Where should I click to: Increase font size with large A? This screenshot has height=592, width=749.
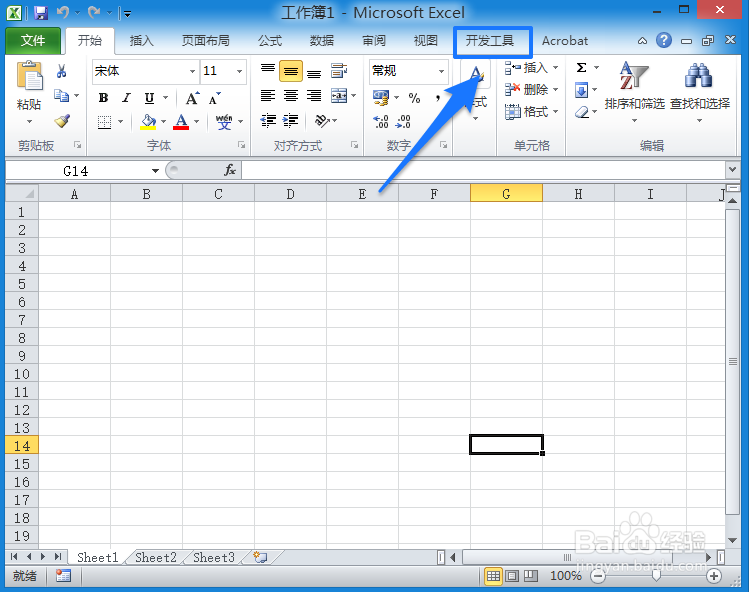coord(192,98)
